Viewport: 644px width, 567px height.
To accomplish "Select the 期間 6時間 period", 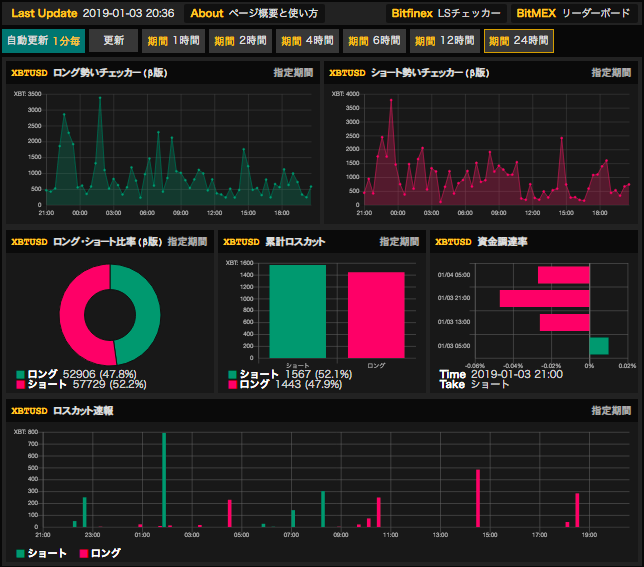I will tap(374, 41).
